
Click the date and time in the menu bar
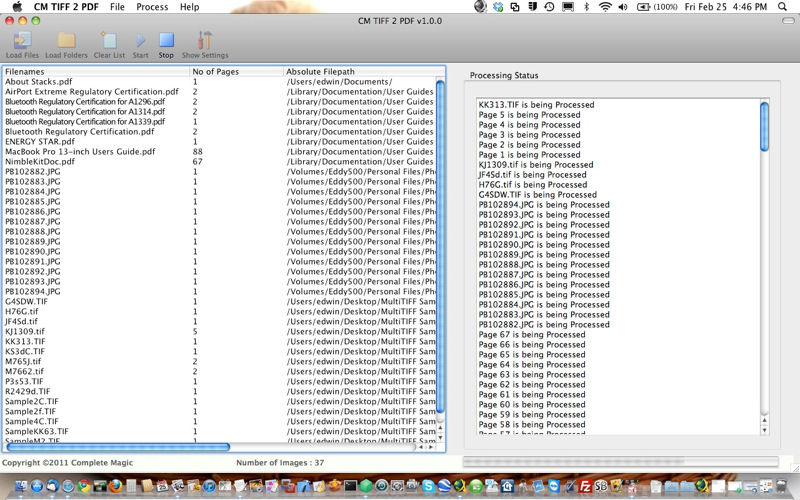coord(726,7)
